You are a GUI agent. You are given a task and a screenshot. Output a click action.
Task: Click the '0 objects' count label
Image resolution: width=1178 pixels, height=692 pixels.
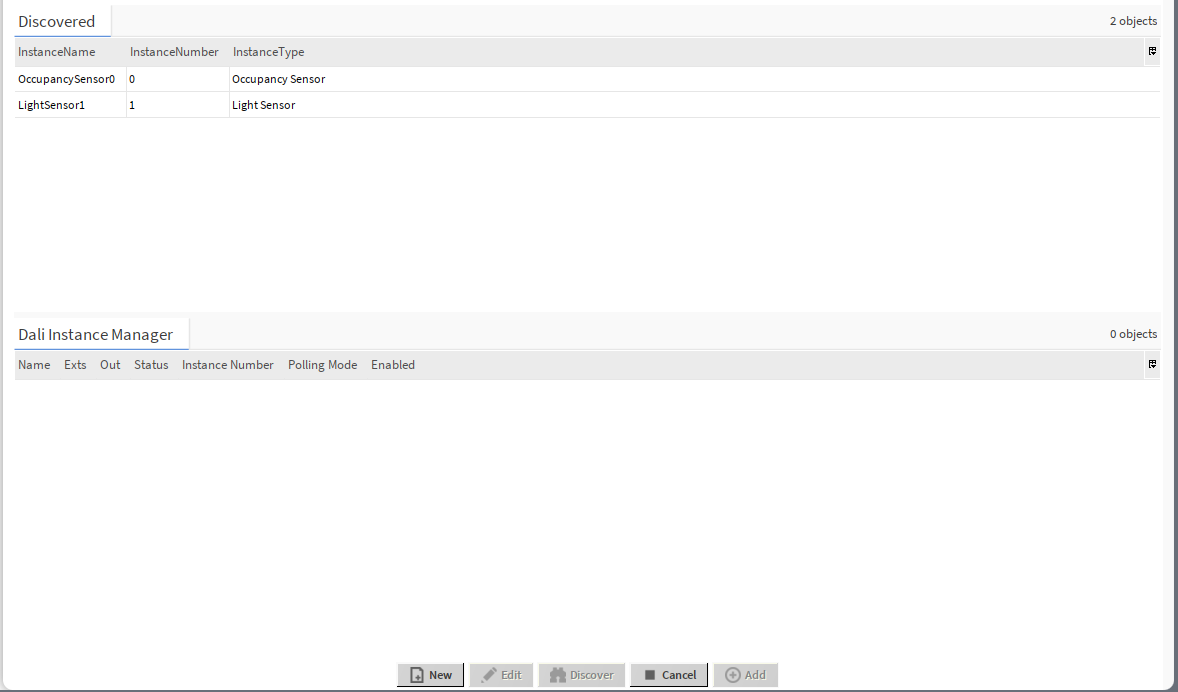pos(1133,334)
